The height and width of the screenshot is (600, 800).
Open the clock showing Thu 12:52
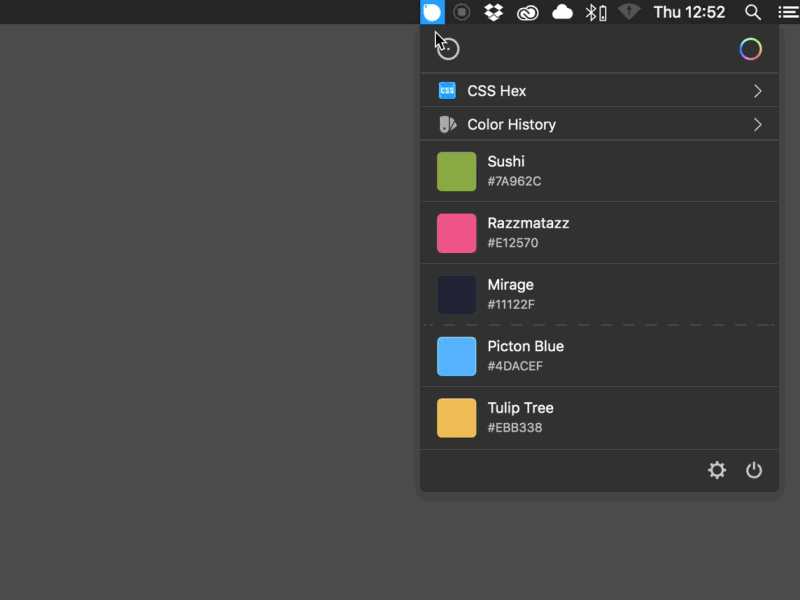pyautogui.click(x=692, y=12)
